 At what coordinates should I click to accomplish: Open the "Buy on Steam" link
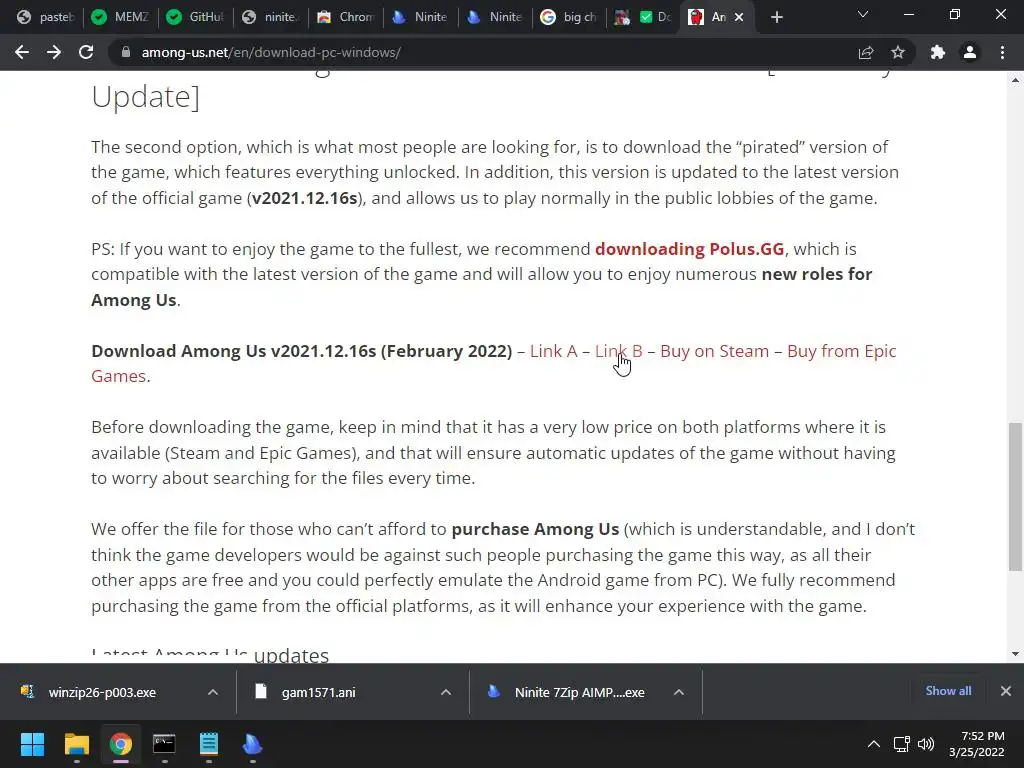(714, 351)
